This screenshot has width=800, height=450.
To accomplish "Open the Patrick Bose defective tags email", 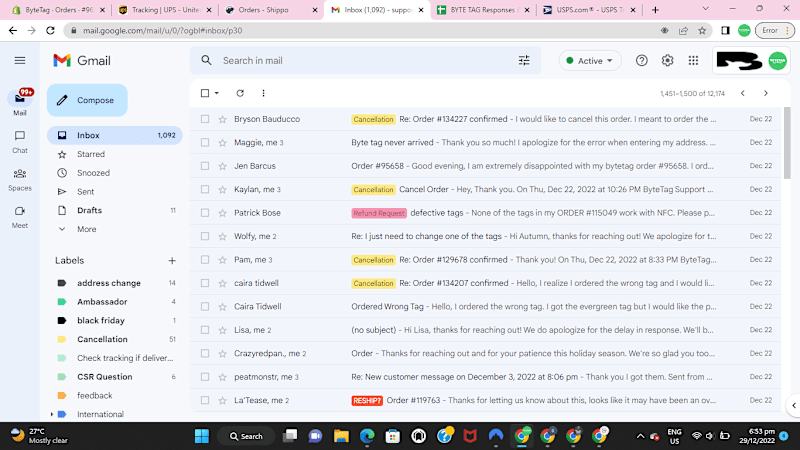I will pyautogui.click(x=486, y=213).
